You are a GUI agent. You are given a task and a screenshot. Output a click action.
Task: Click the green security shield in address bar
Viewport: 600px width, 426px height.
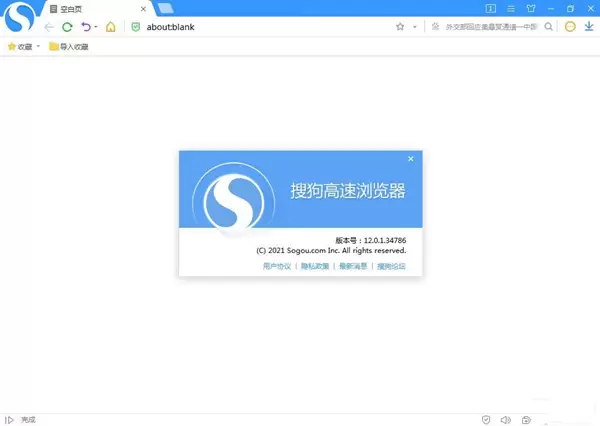point(135,27)
